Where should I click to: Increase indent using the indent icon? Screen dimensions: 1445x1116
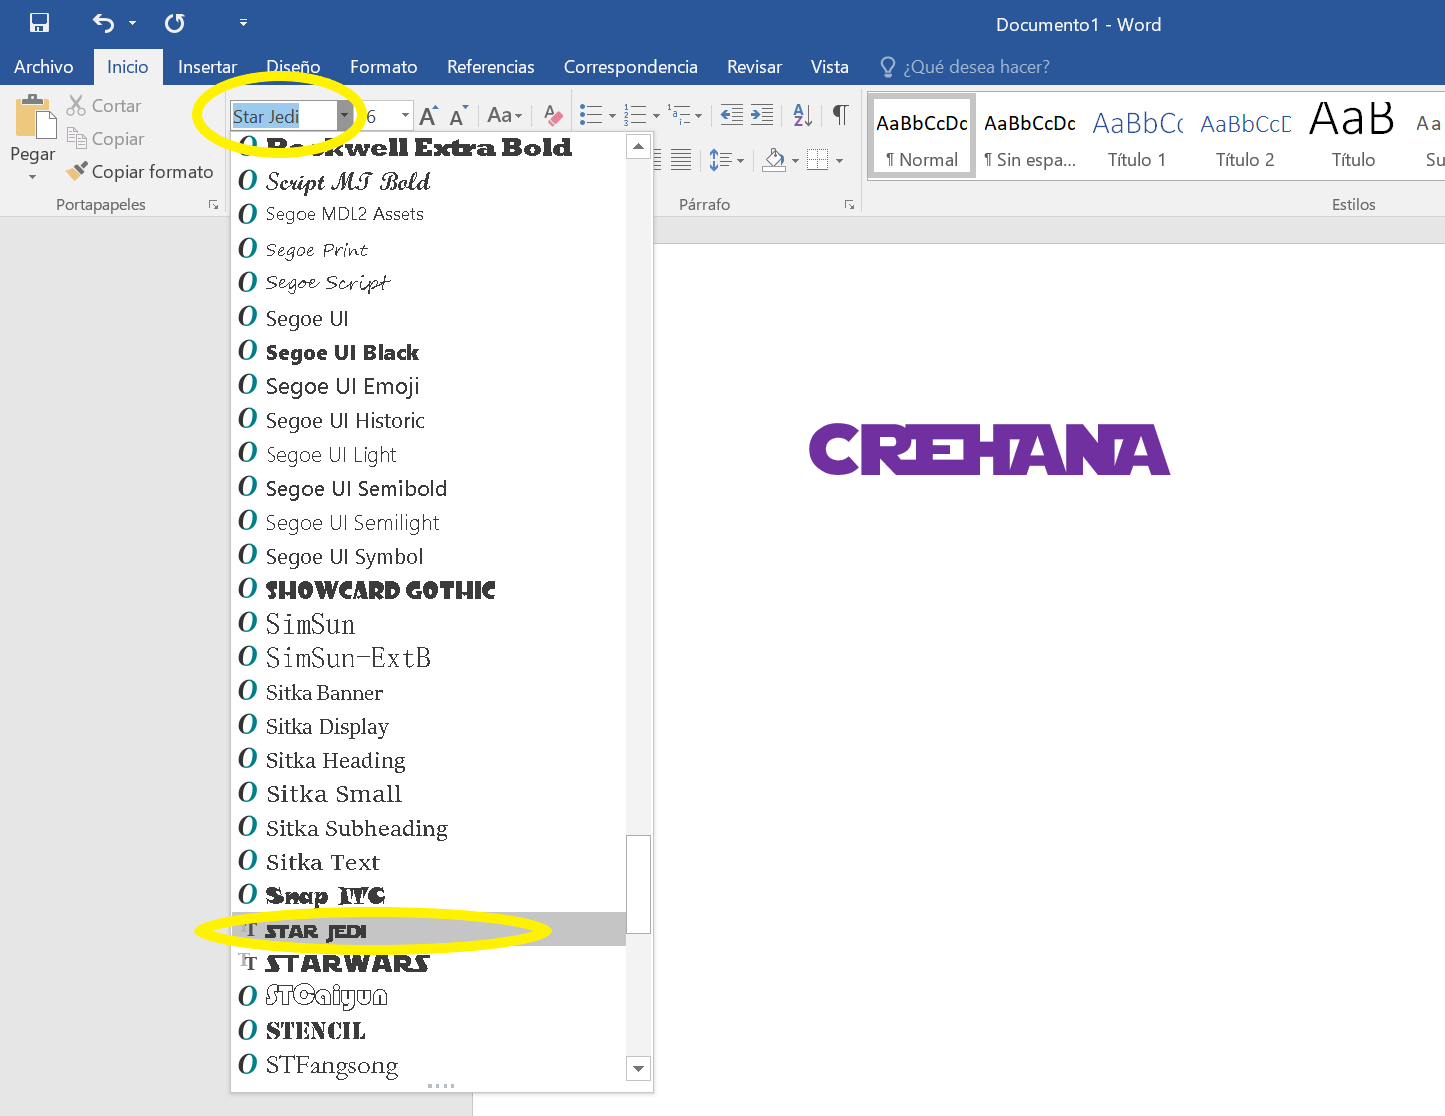(762, 115)
